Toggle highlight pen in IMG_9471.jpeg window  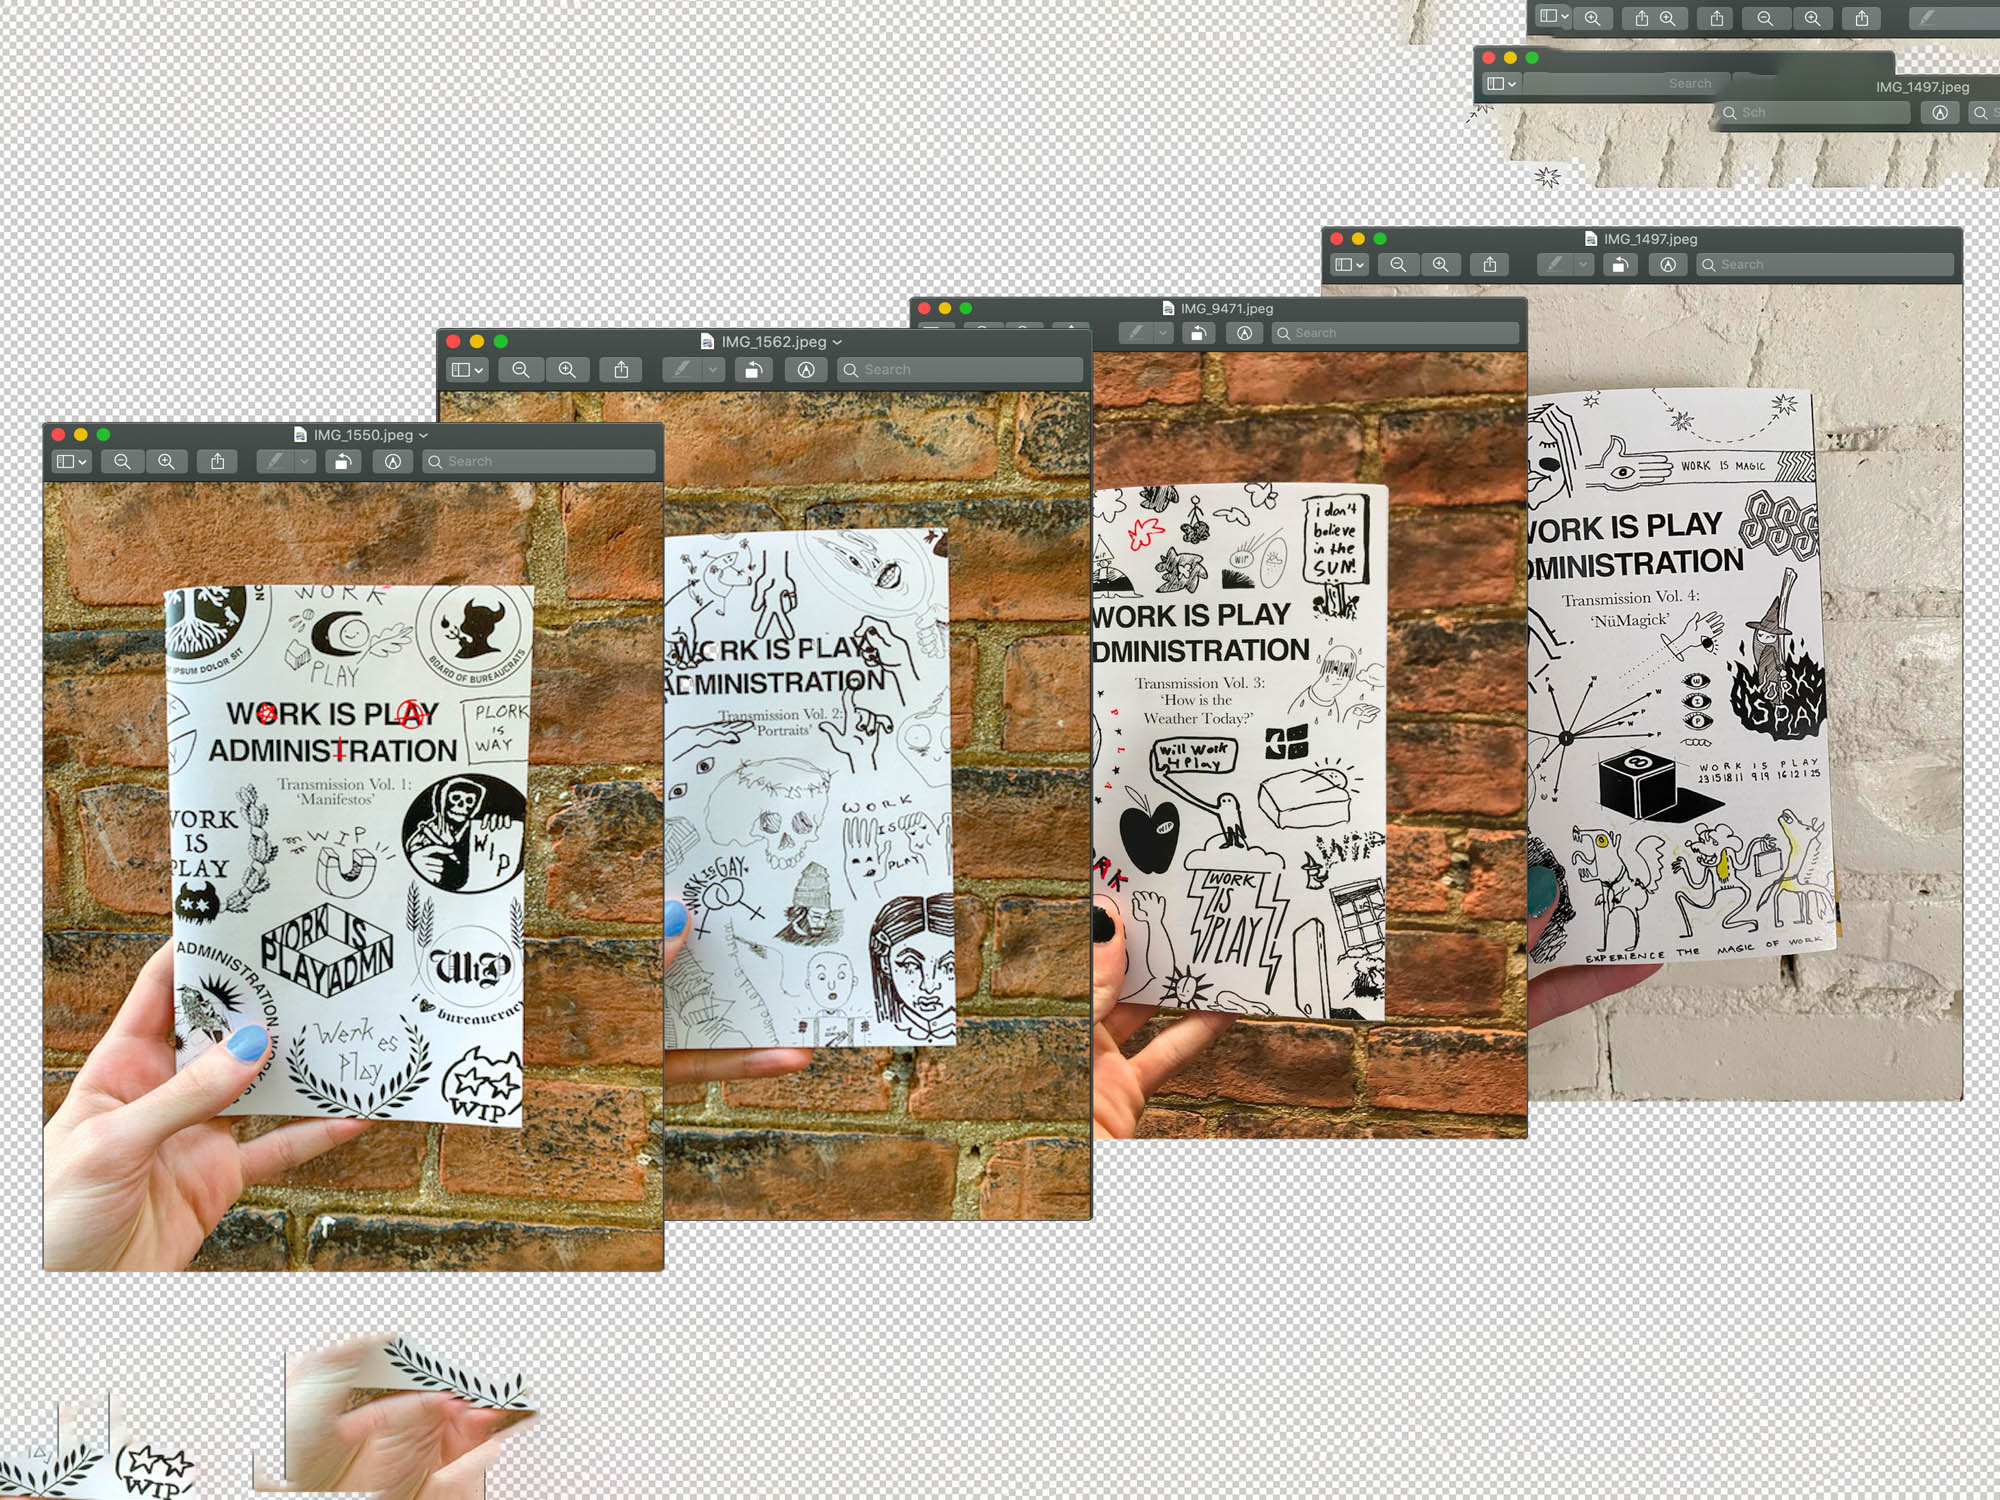(1136, 333)
